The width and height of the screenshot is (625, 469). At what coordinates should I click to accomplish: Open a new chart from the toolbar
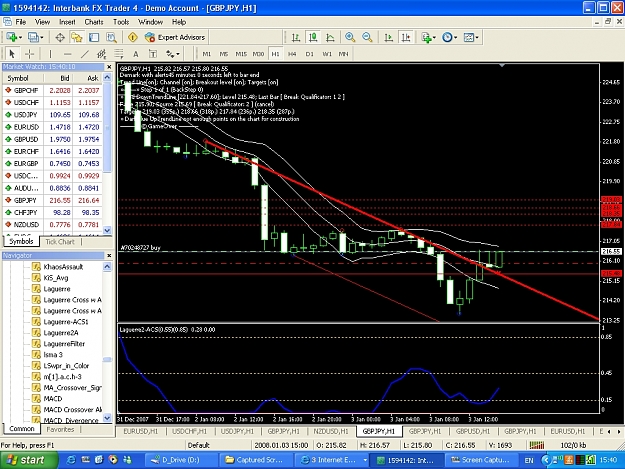tap(11, 37)
